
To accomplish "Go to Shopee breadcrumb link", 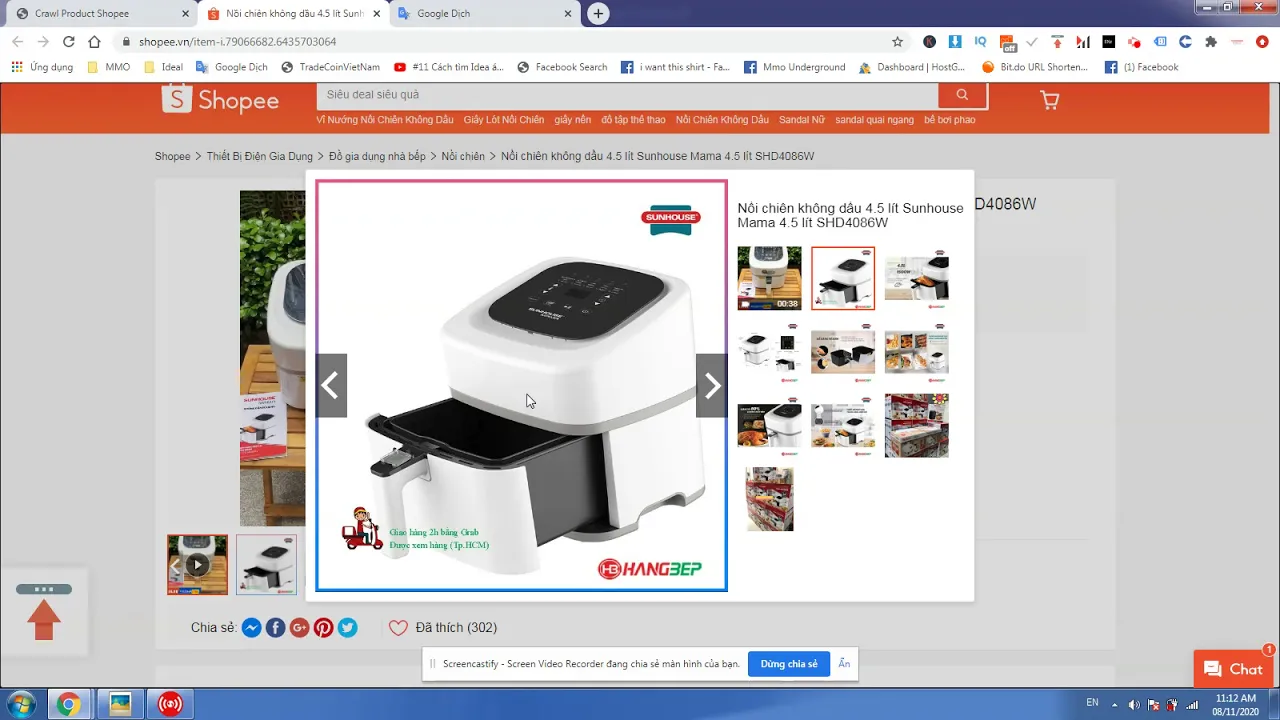I will click(x=173, y=156).
